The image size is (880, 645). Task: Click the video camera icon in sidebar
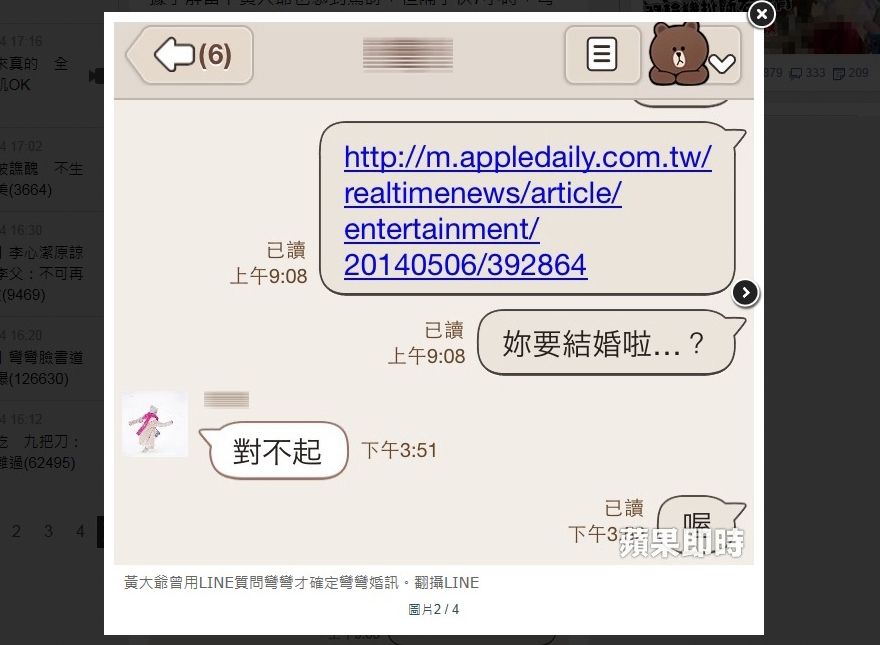click(x=96, y=76)
